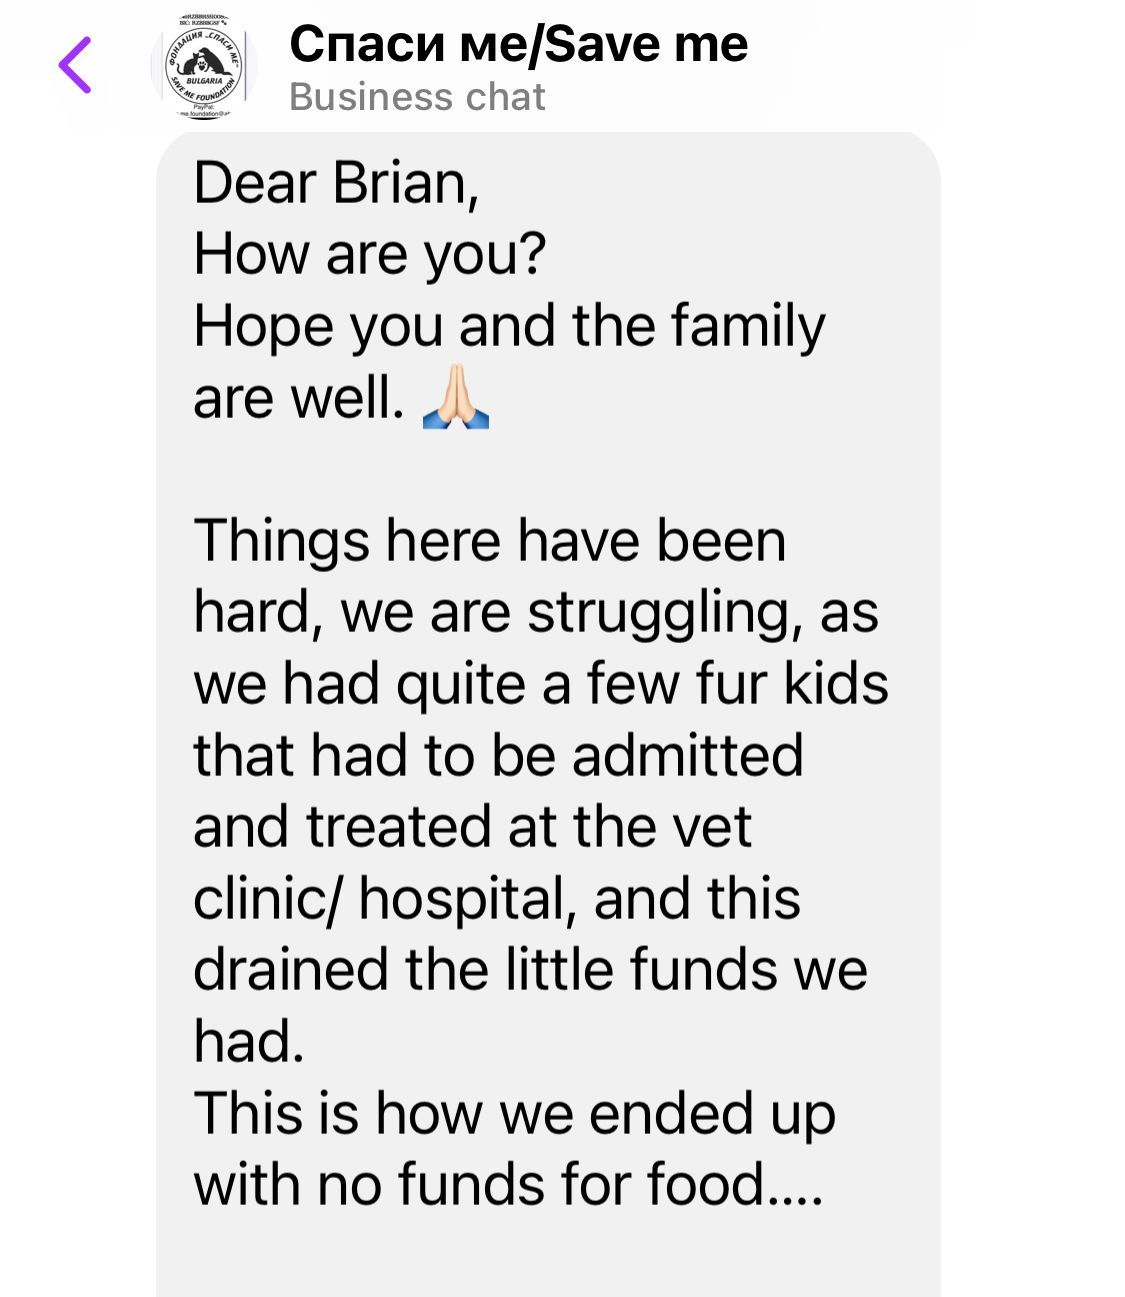Click 'with no funds for food....' line
This screenshot has width=1125, height=1297.
tap(508, 1185)
